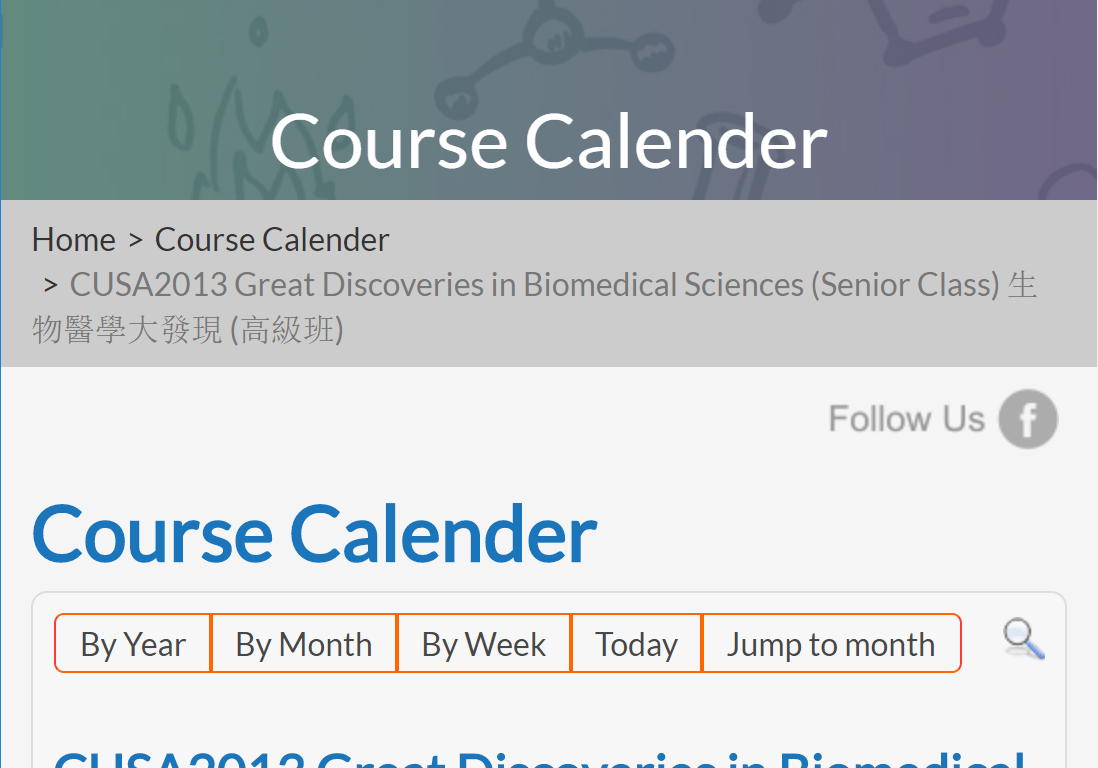The width and height of the screenshot is (1098, 768).
Task: Click the white Course Calender banner title
Action: click(548, 142)
